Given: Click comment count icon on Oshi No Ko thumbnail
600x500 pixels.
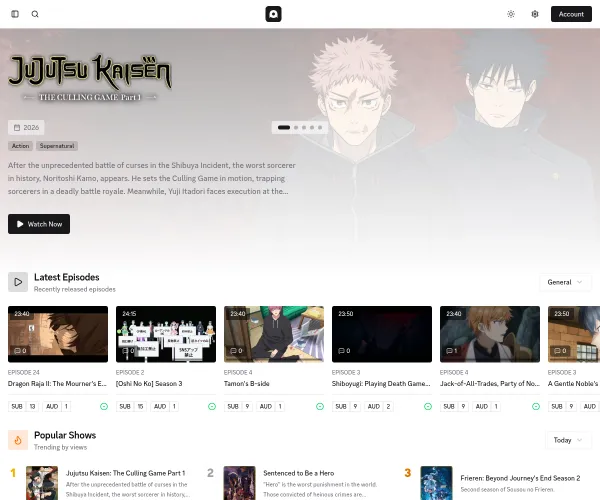Looking at the screenshot, I should (128, 351).
